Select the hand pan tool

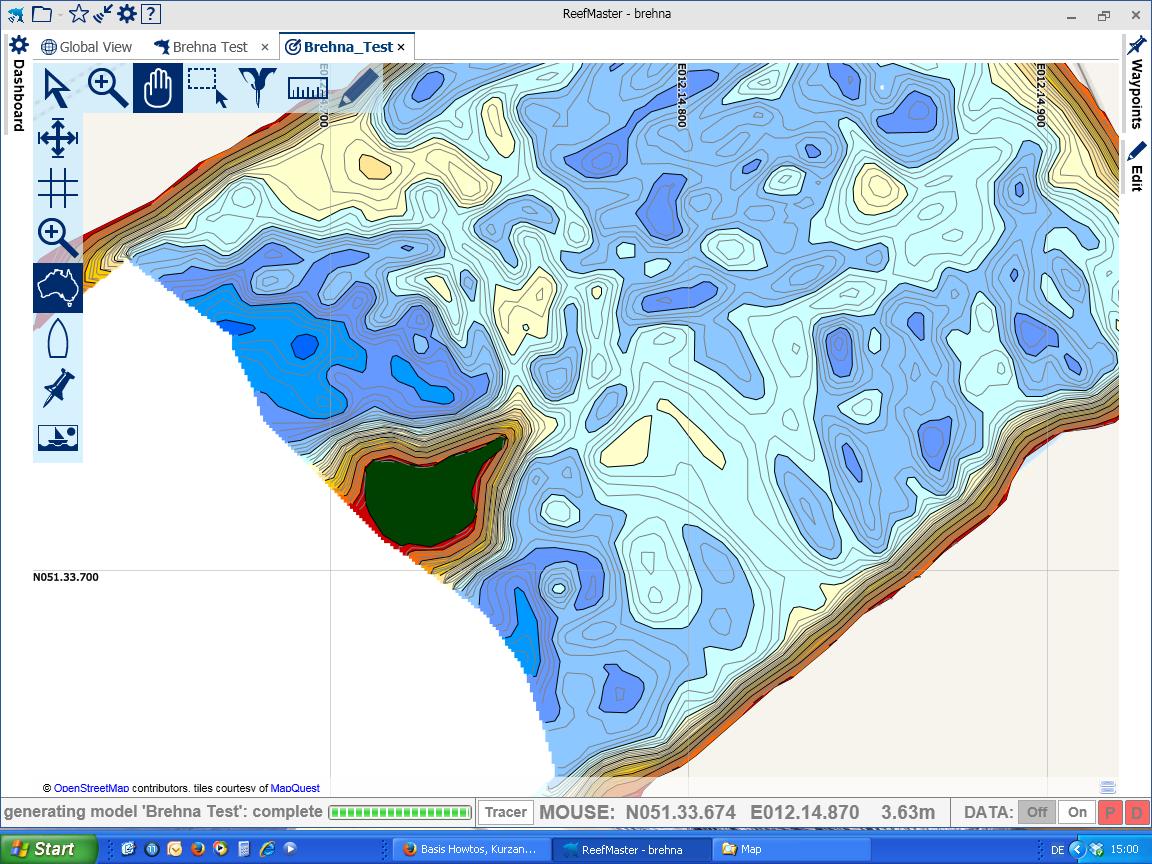(158, 88)
